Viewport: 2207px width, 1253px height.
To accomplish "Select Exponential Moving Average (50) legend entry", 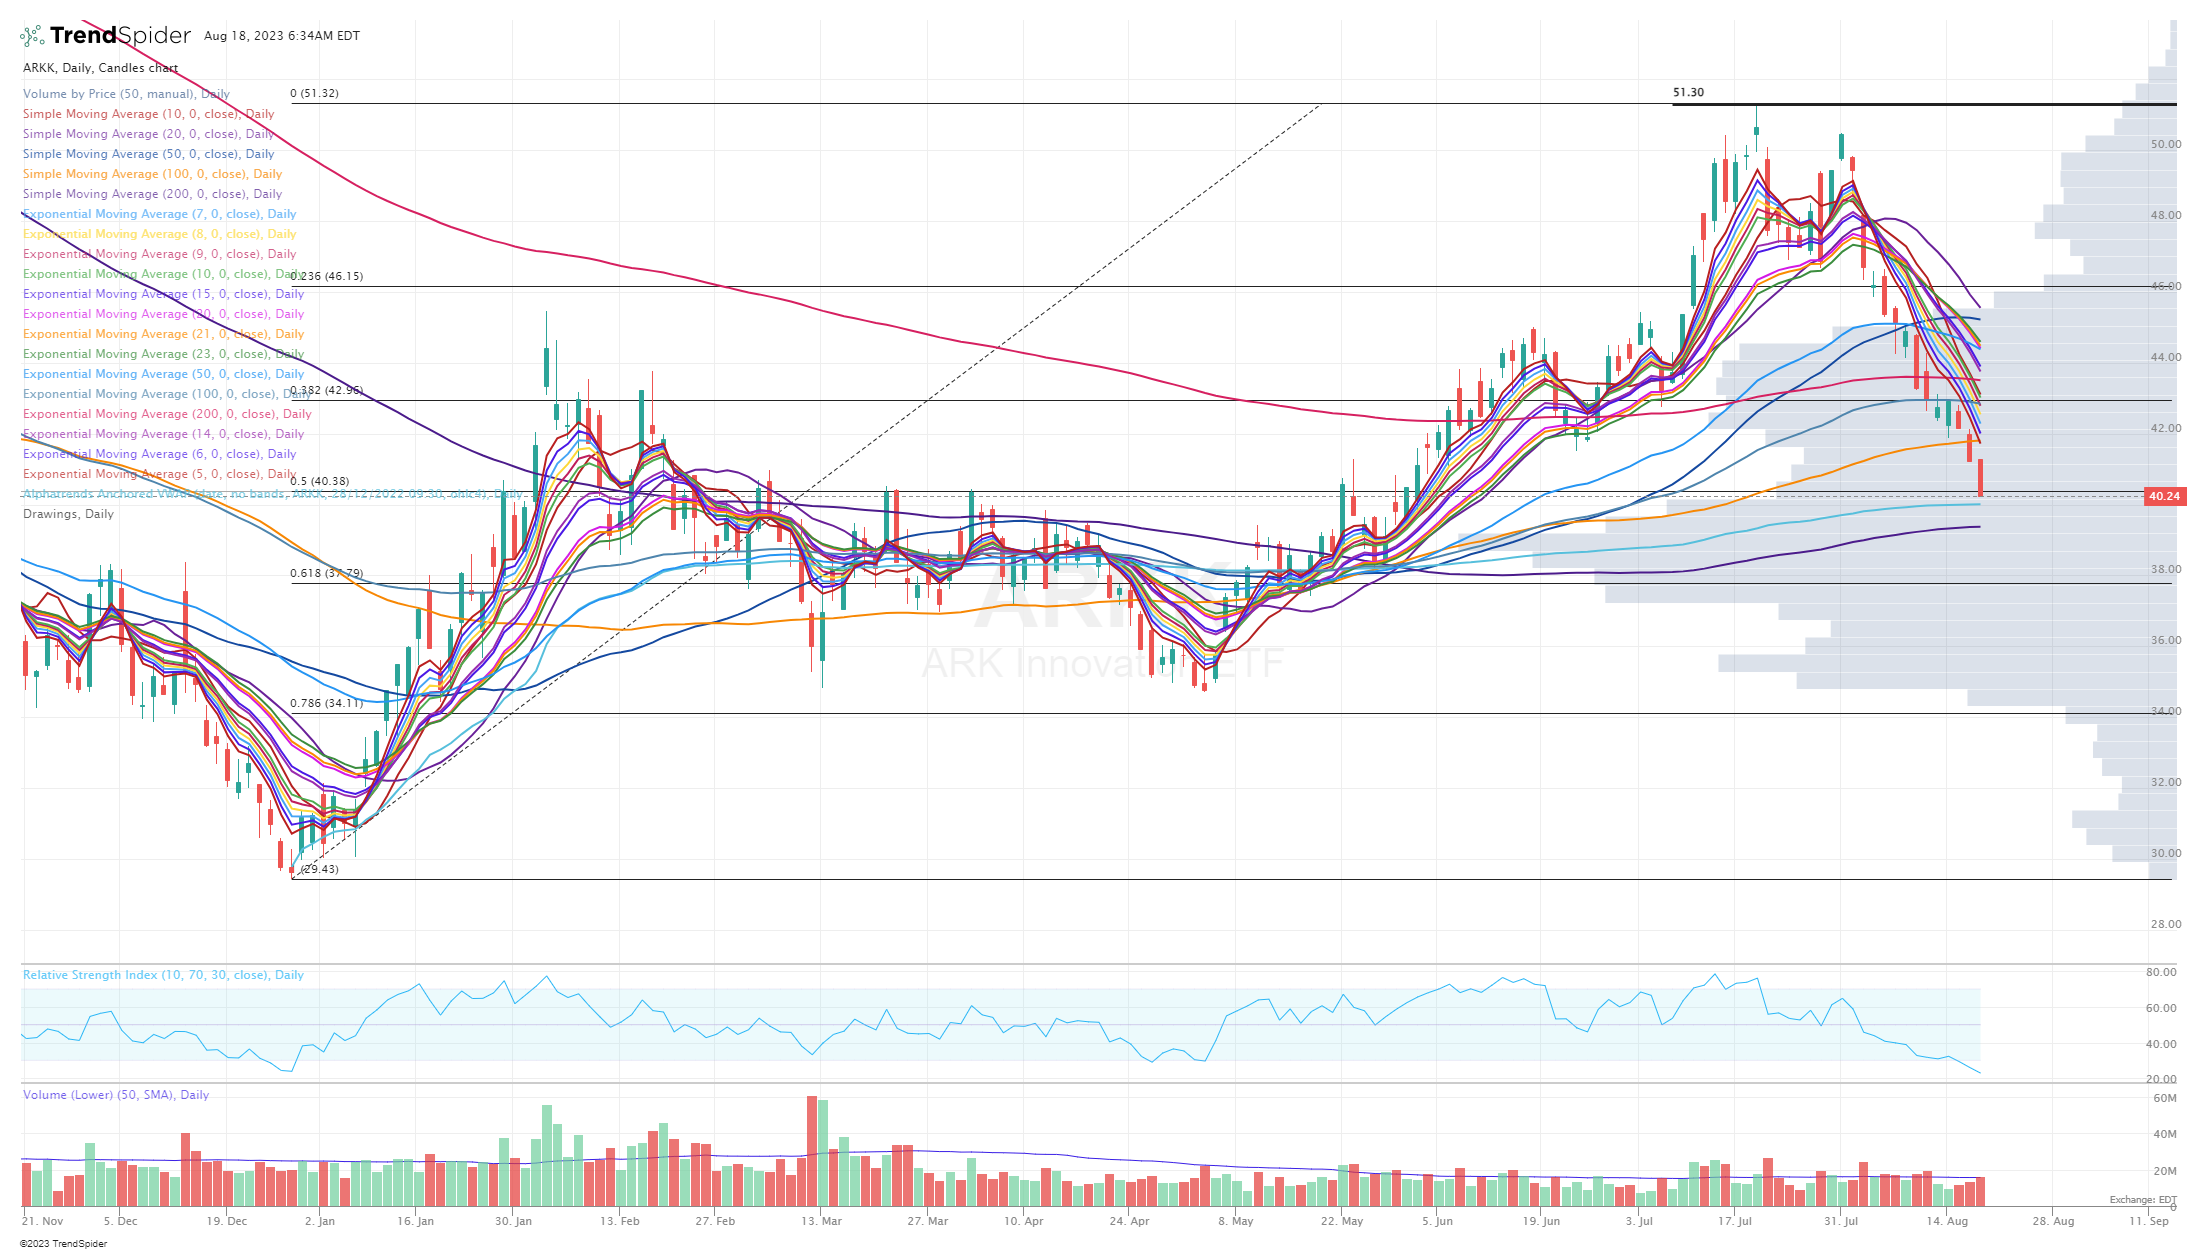I will tap(163, 374).
